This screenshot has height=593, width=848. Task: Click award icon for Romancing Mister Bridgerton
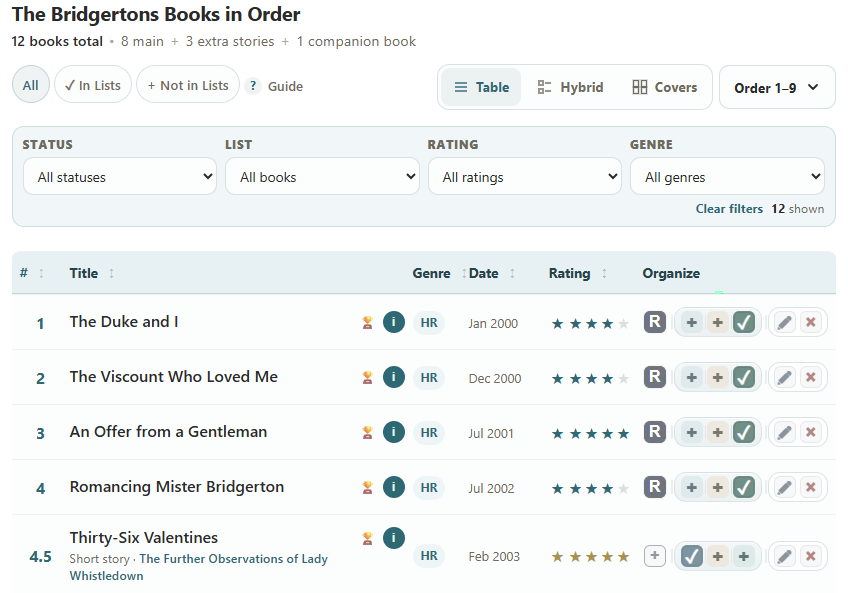pyautogui.click(x=368, y=487)
